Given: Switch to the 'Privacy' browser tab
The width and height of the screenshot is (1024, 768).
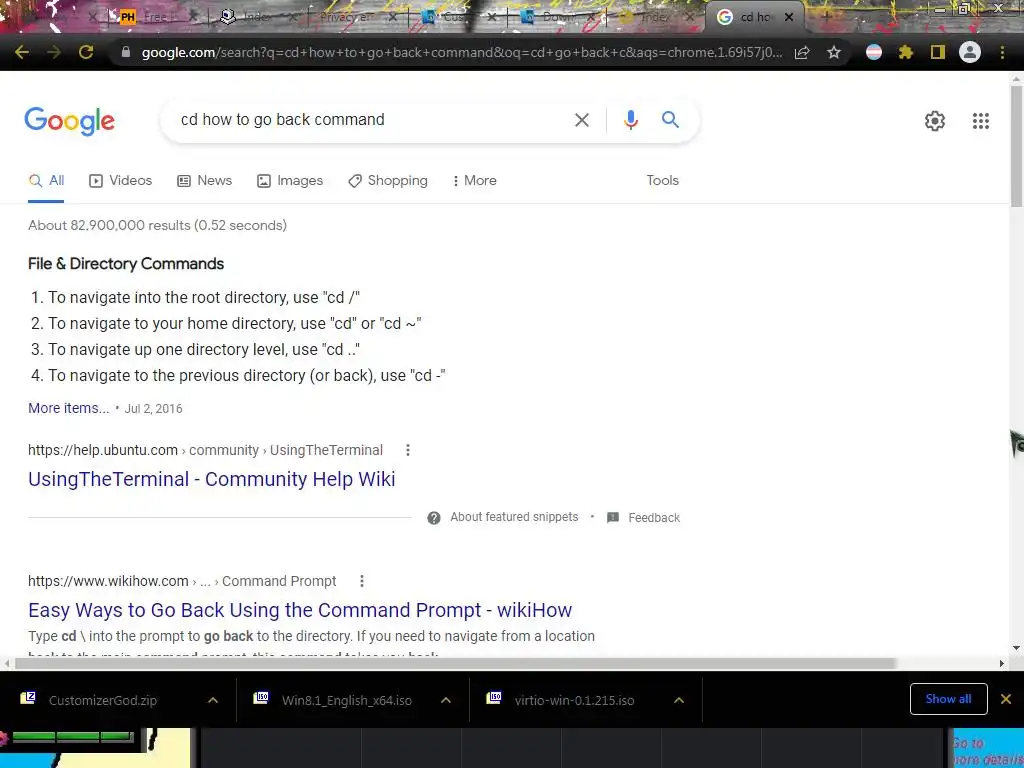Looking at the screenshot, I should coord(356,17).
